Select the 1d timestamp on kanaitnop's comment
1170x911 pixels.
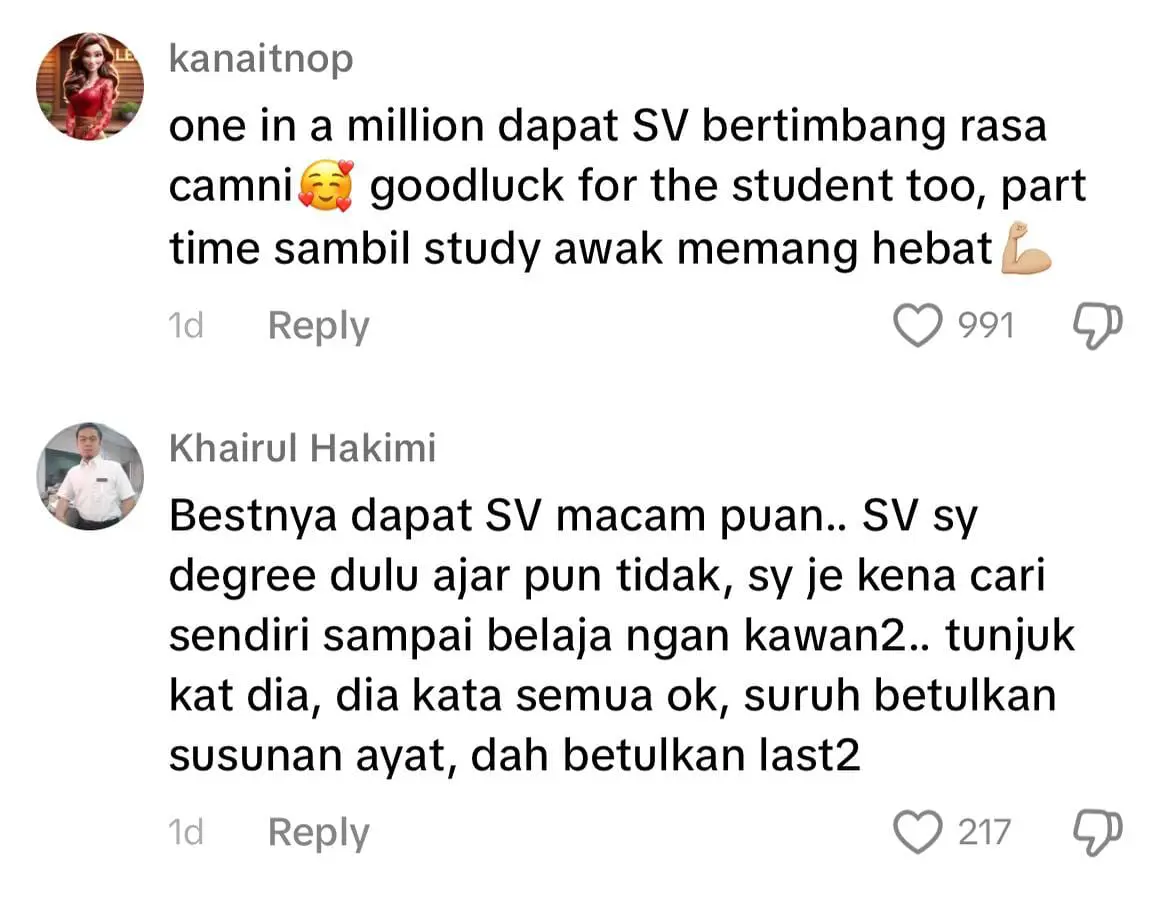[x=186, y=326]
